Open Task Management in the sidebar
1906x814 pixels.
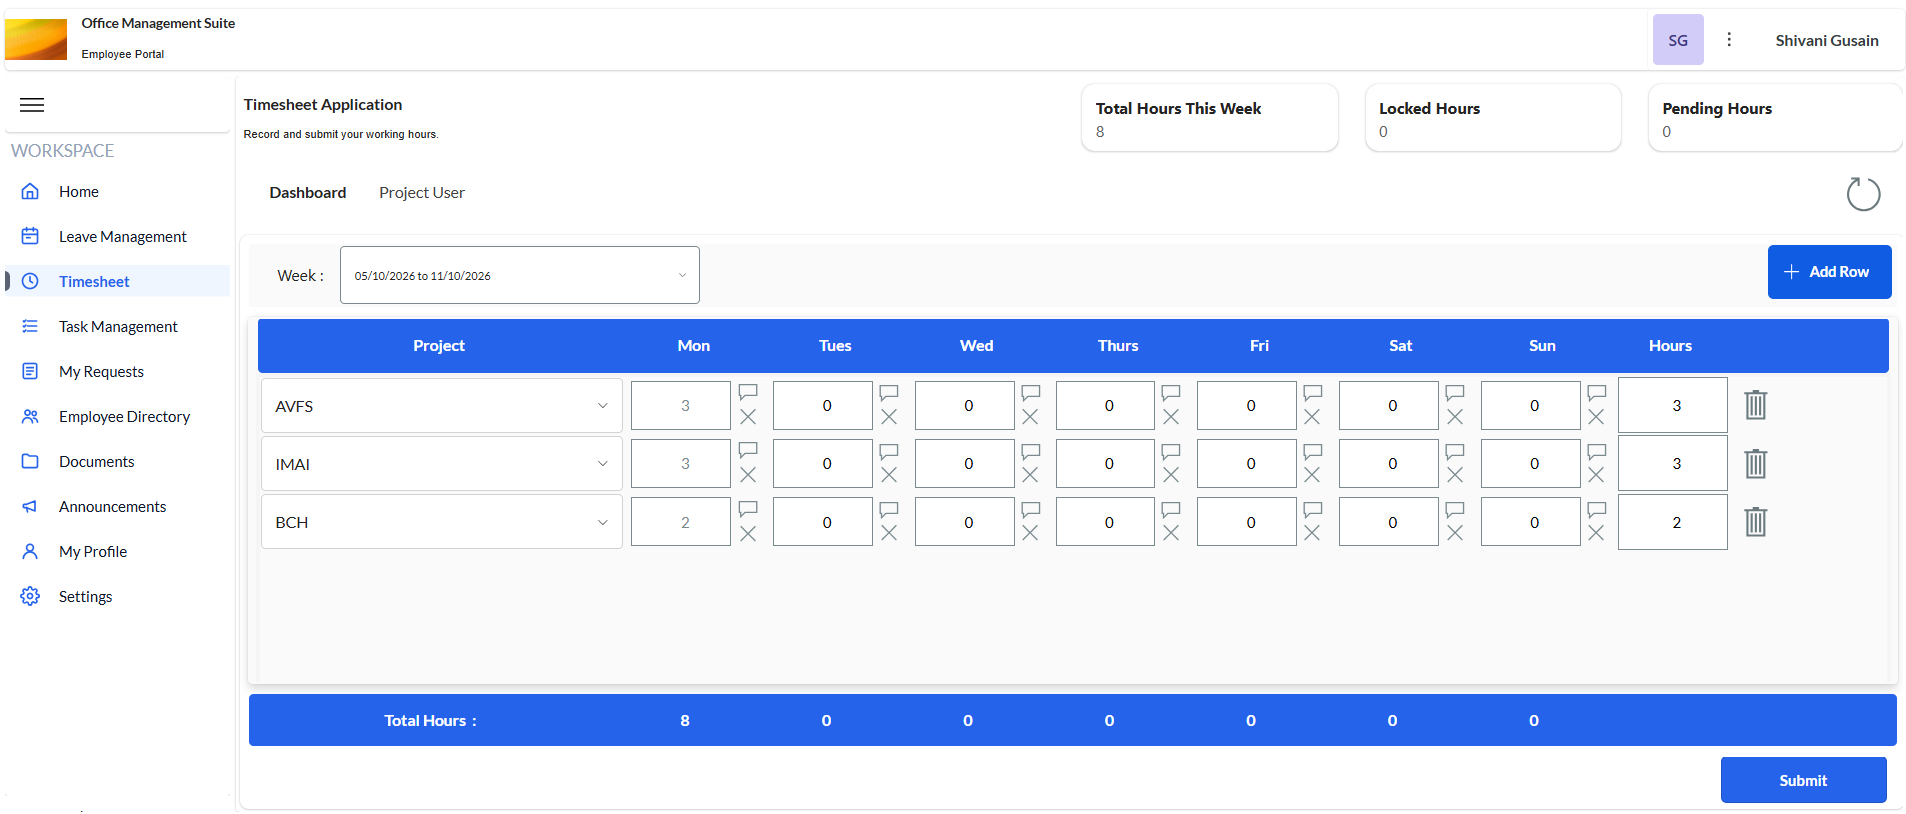pyautogui.click(x=118, y=327)
